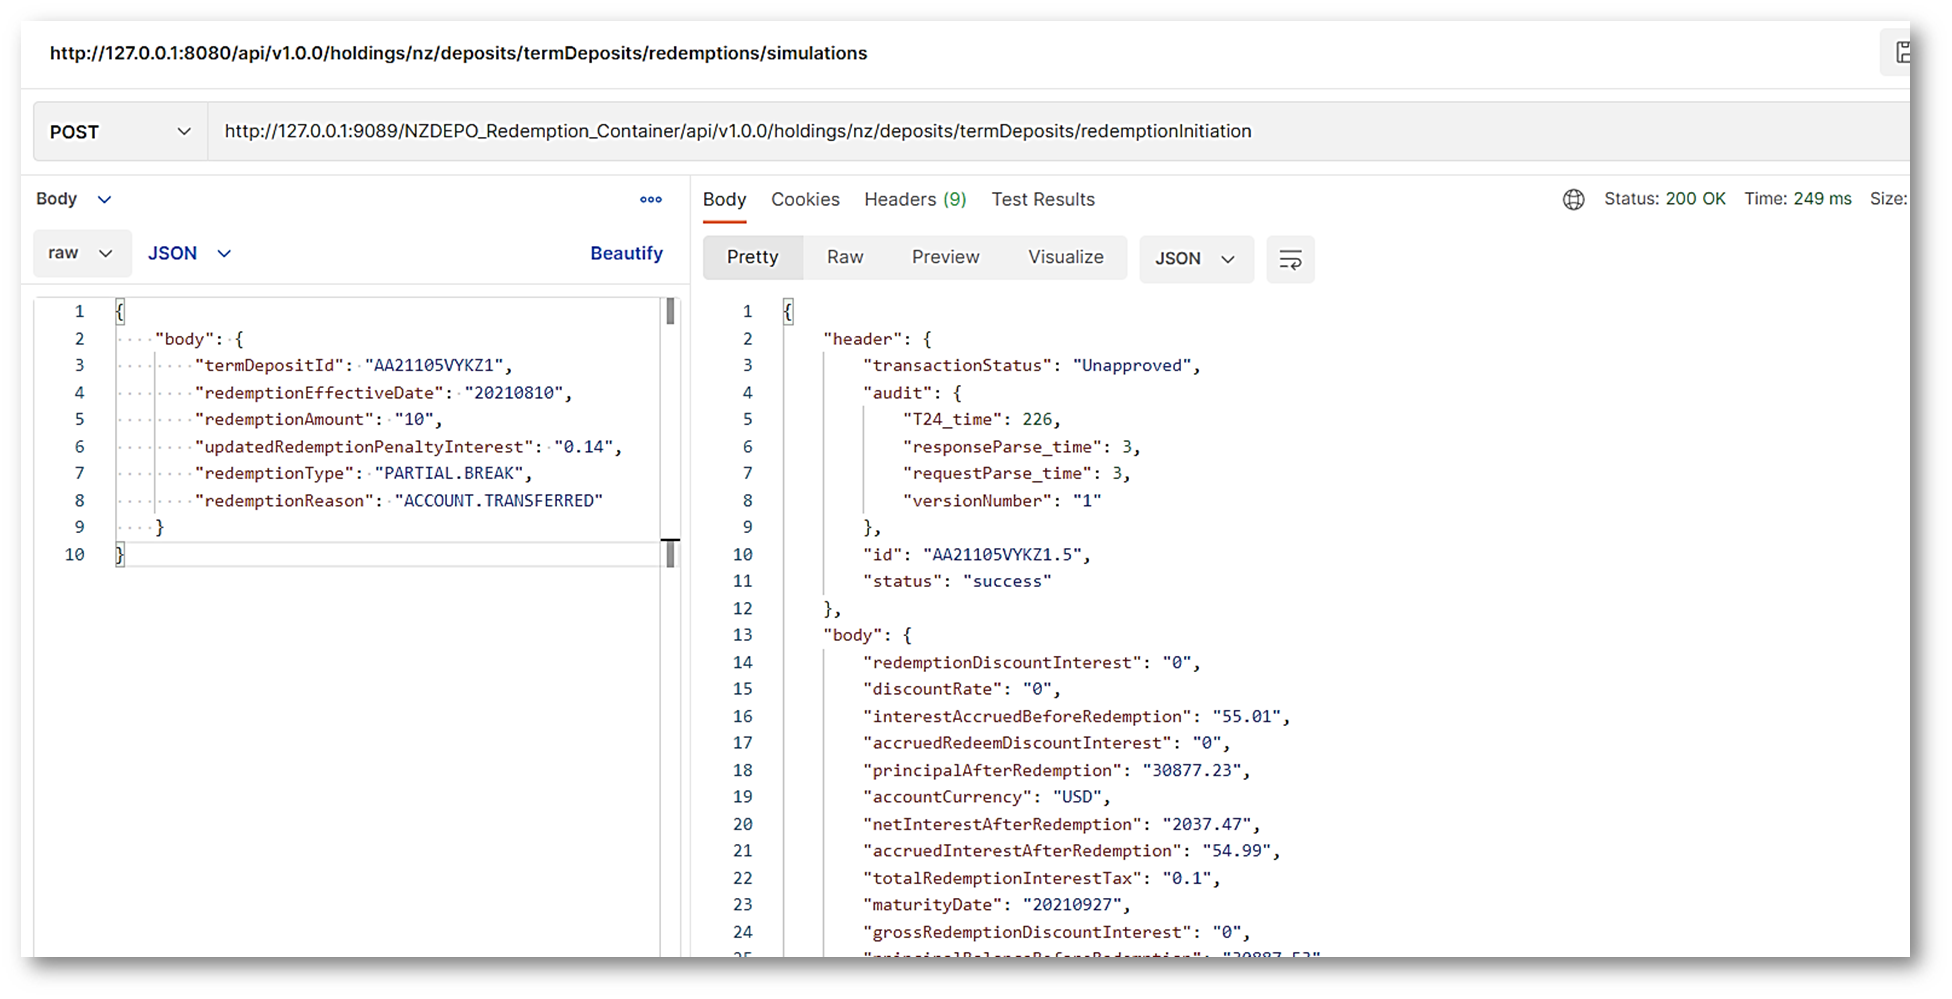Click the Beautify link
The image size is (1952, 999).
(x=626, y=254)
